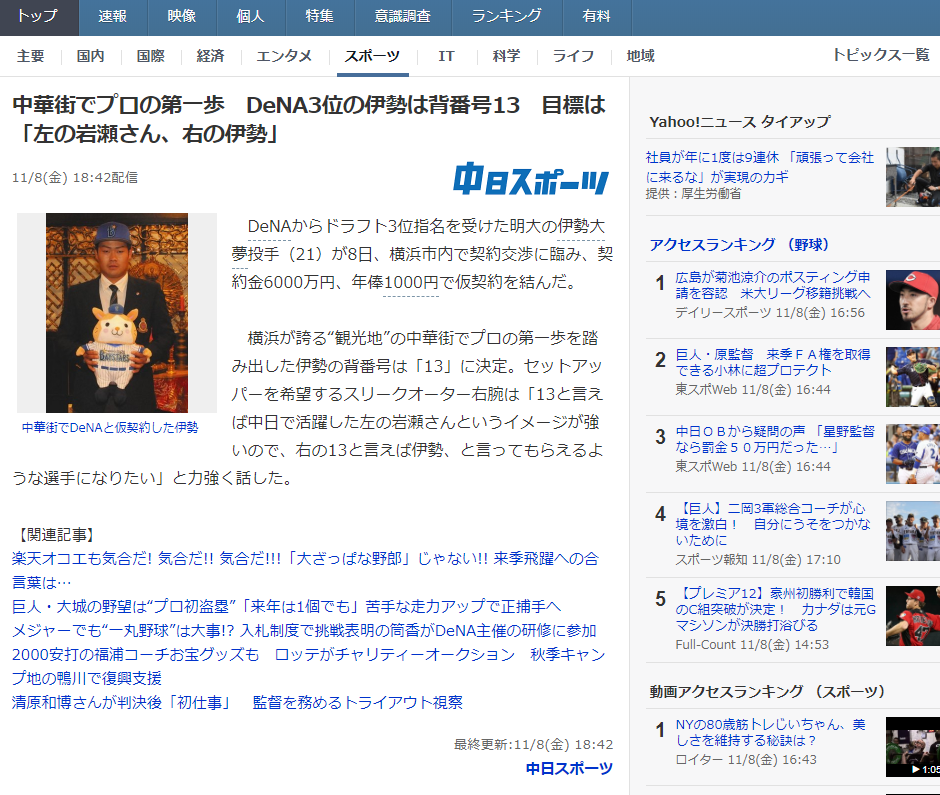Select the 主要 category
The width and height of the screenshot is (940, 795).
click(31, 56)
